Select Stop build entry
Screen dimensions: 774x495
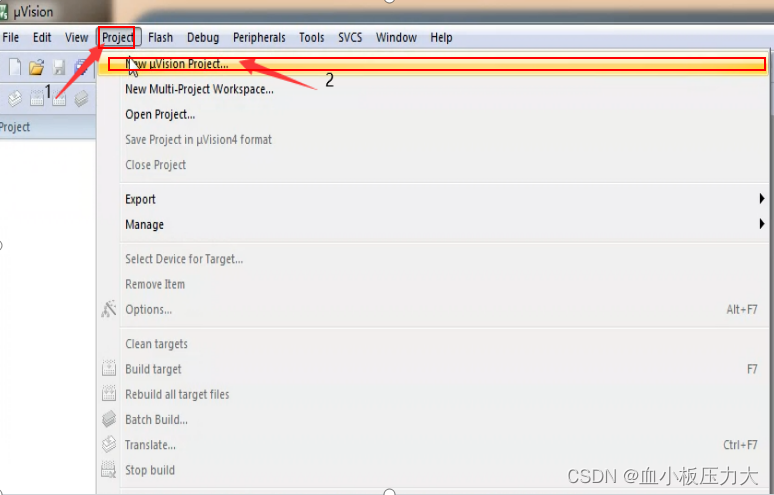[432, 470]
